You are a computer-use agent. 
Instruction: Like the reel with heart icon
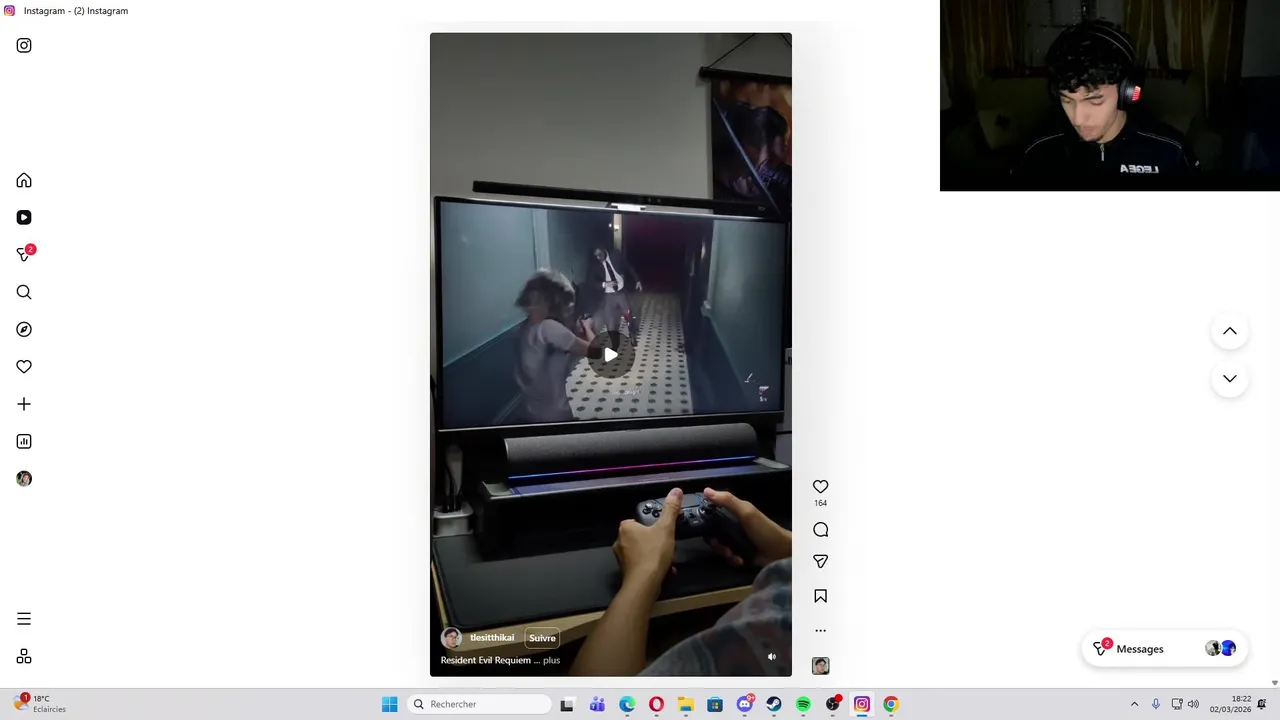[820, 486]
